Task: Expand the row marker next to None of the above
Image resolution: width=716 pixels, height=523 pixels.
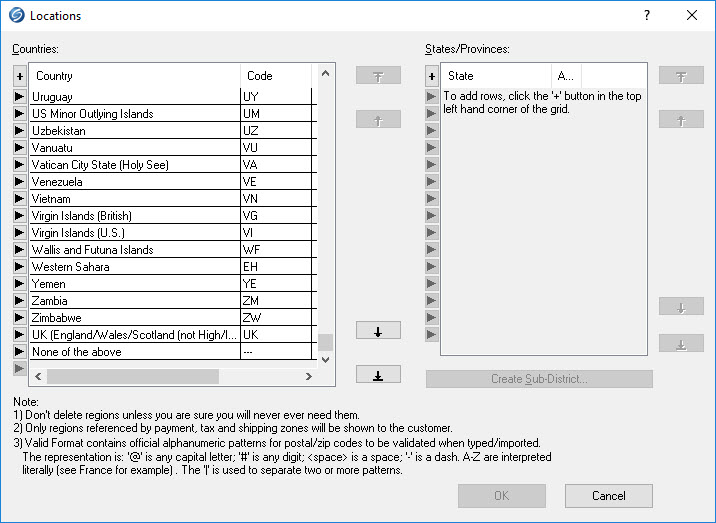Action: click(x=19, y=352)
